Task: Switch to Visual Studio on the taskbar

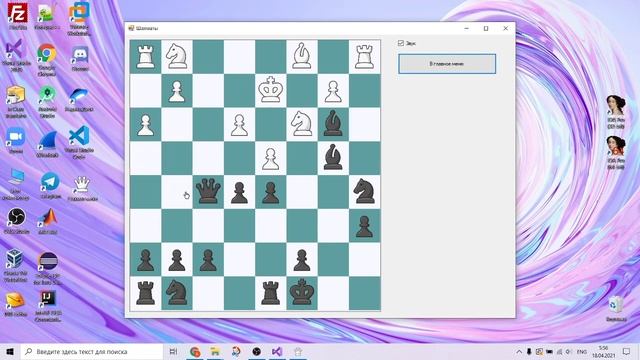Action: 277,351
